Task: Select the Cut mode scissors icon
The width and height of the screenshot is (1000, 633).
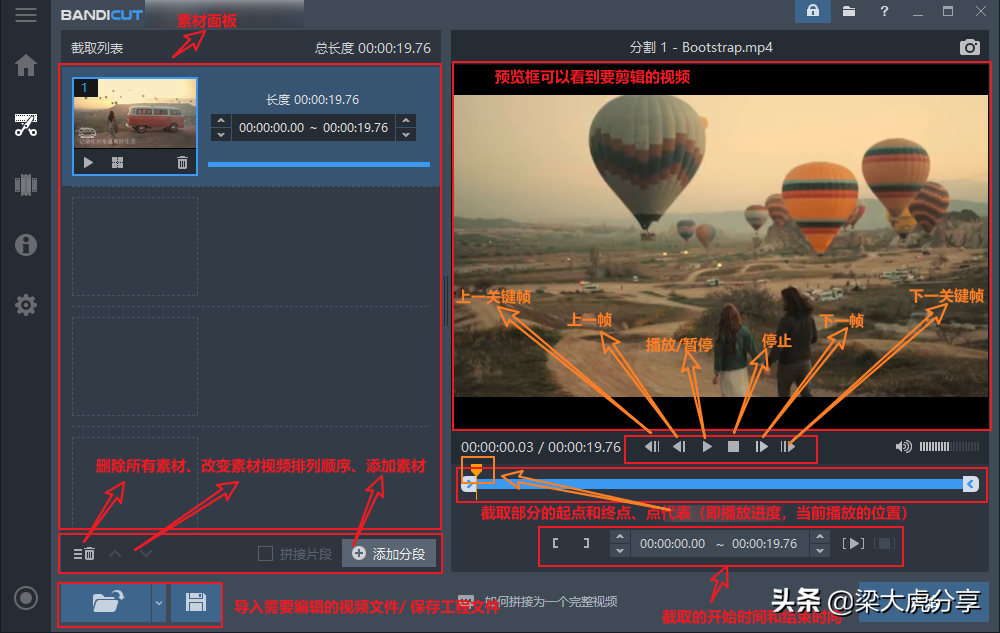Action: click(x=26, y=125)
